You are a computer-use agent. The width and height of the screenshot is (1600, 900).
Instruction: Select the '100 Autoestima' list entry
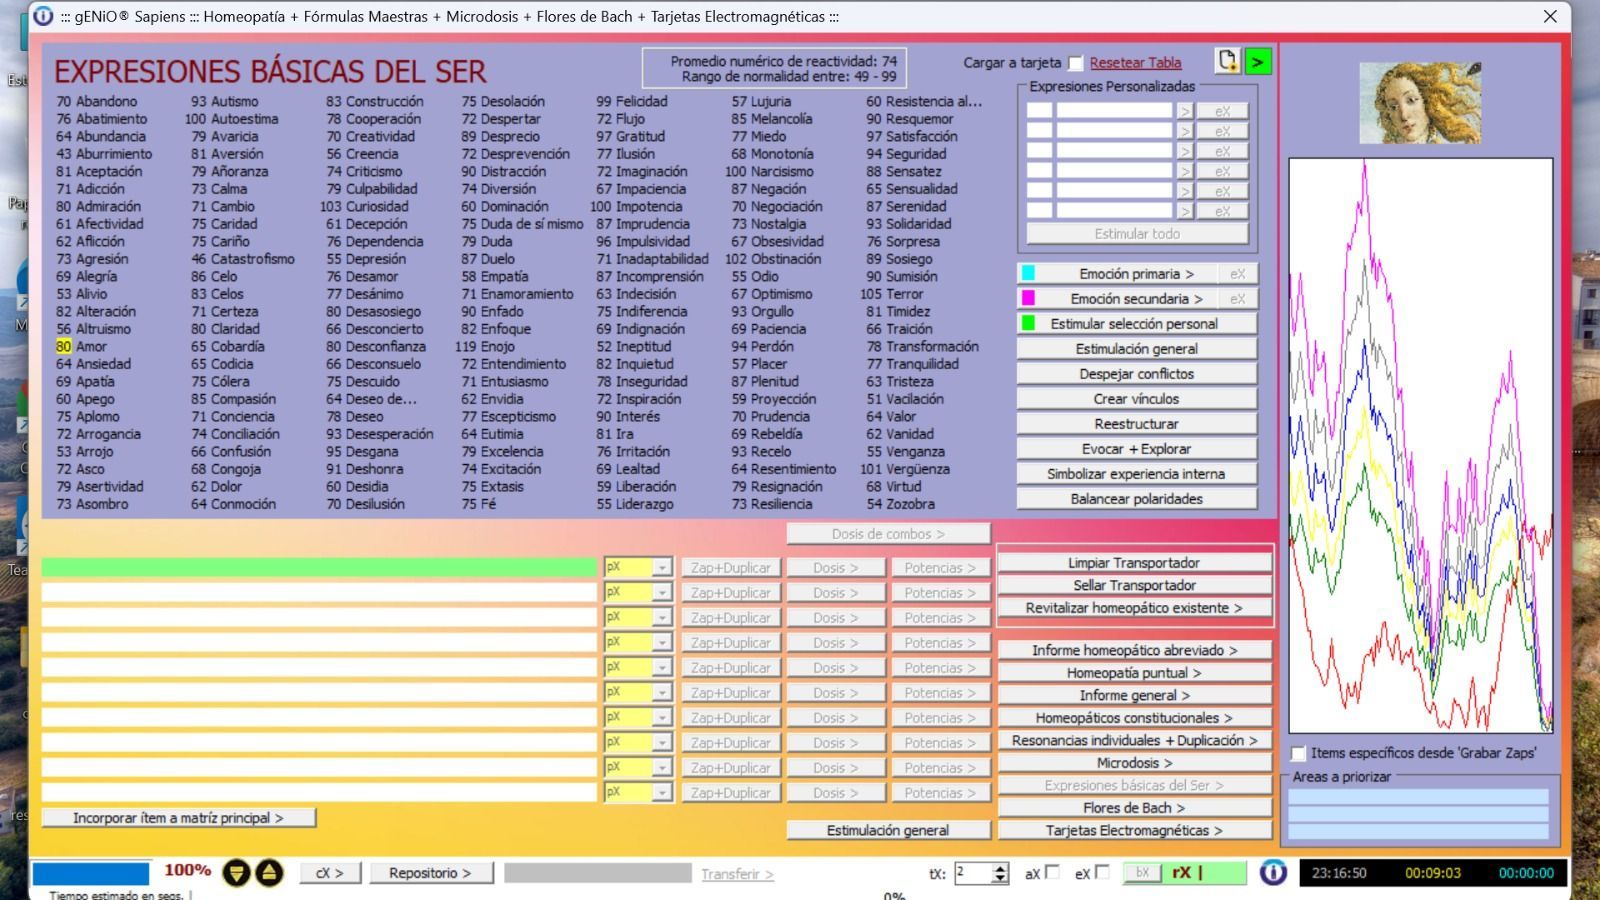coord(231,119)
